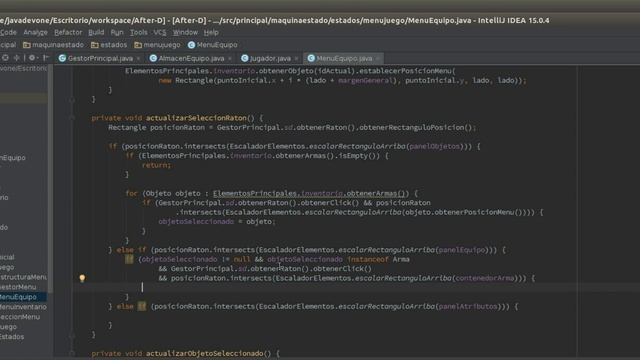This screenshot has width=640, height=360.
Task: Click the maquinaestado breadcrumb folder
Action: coord(53,45)
